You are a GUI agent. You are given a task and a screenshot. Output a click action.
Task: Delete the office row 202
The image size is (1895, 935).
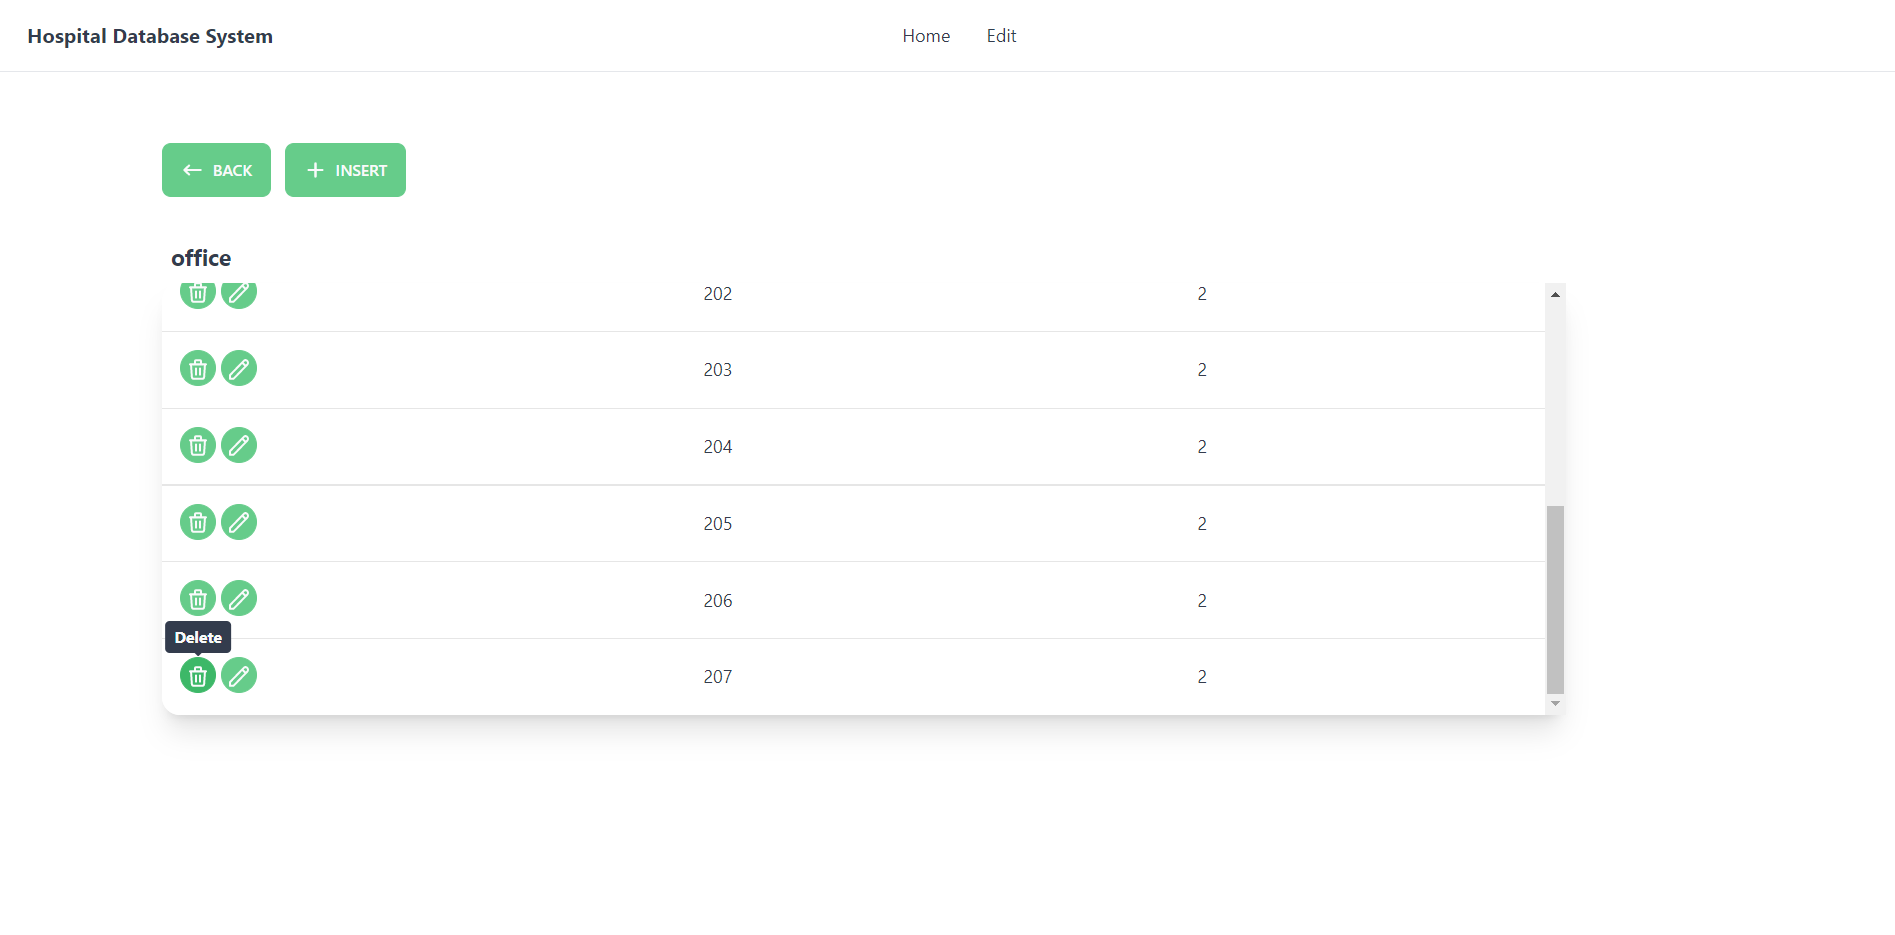click(x=198, y=296)
